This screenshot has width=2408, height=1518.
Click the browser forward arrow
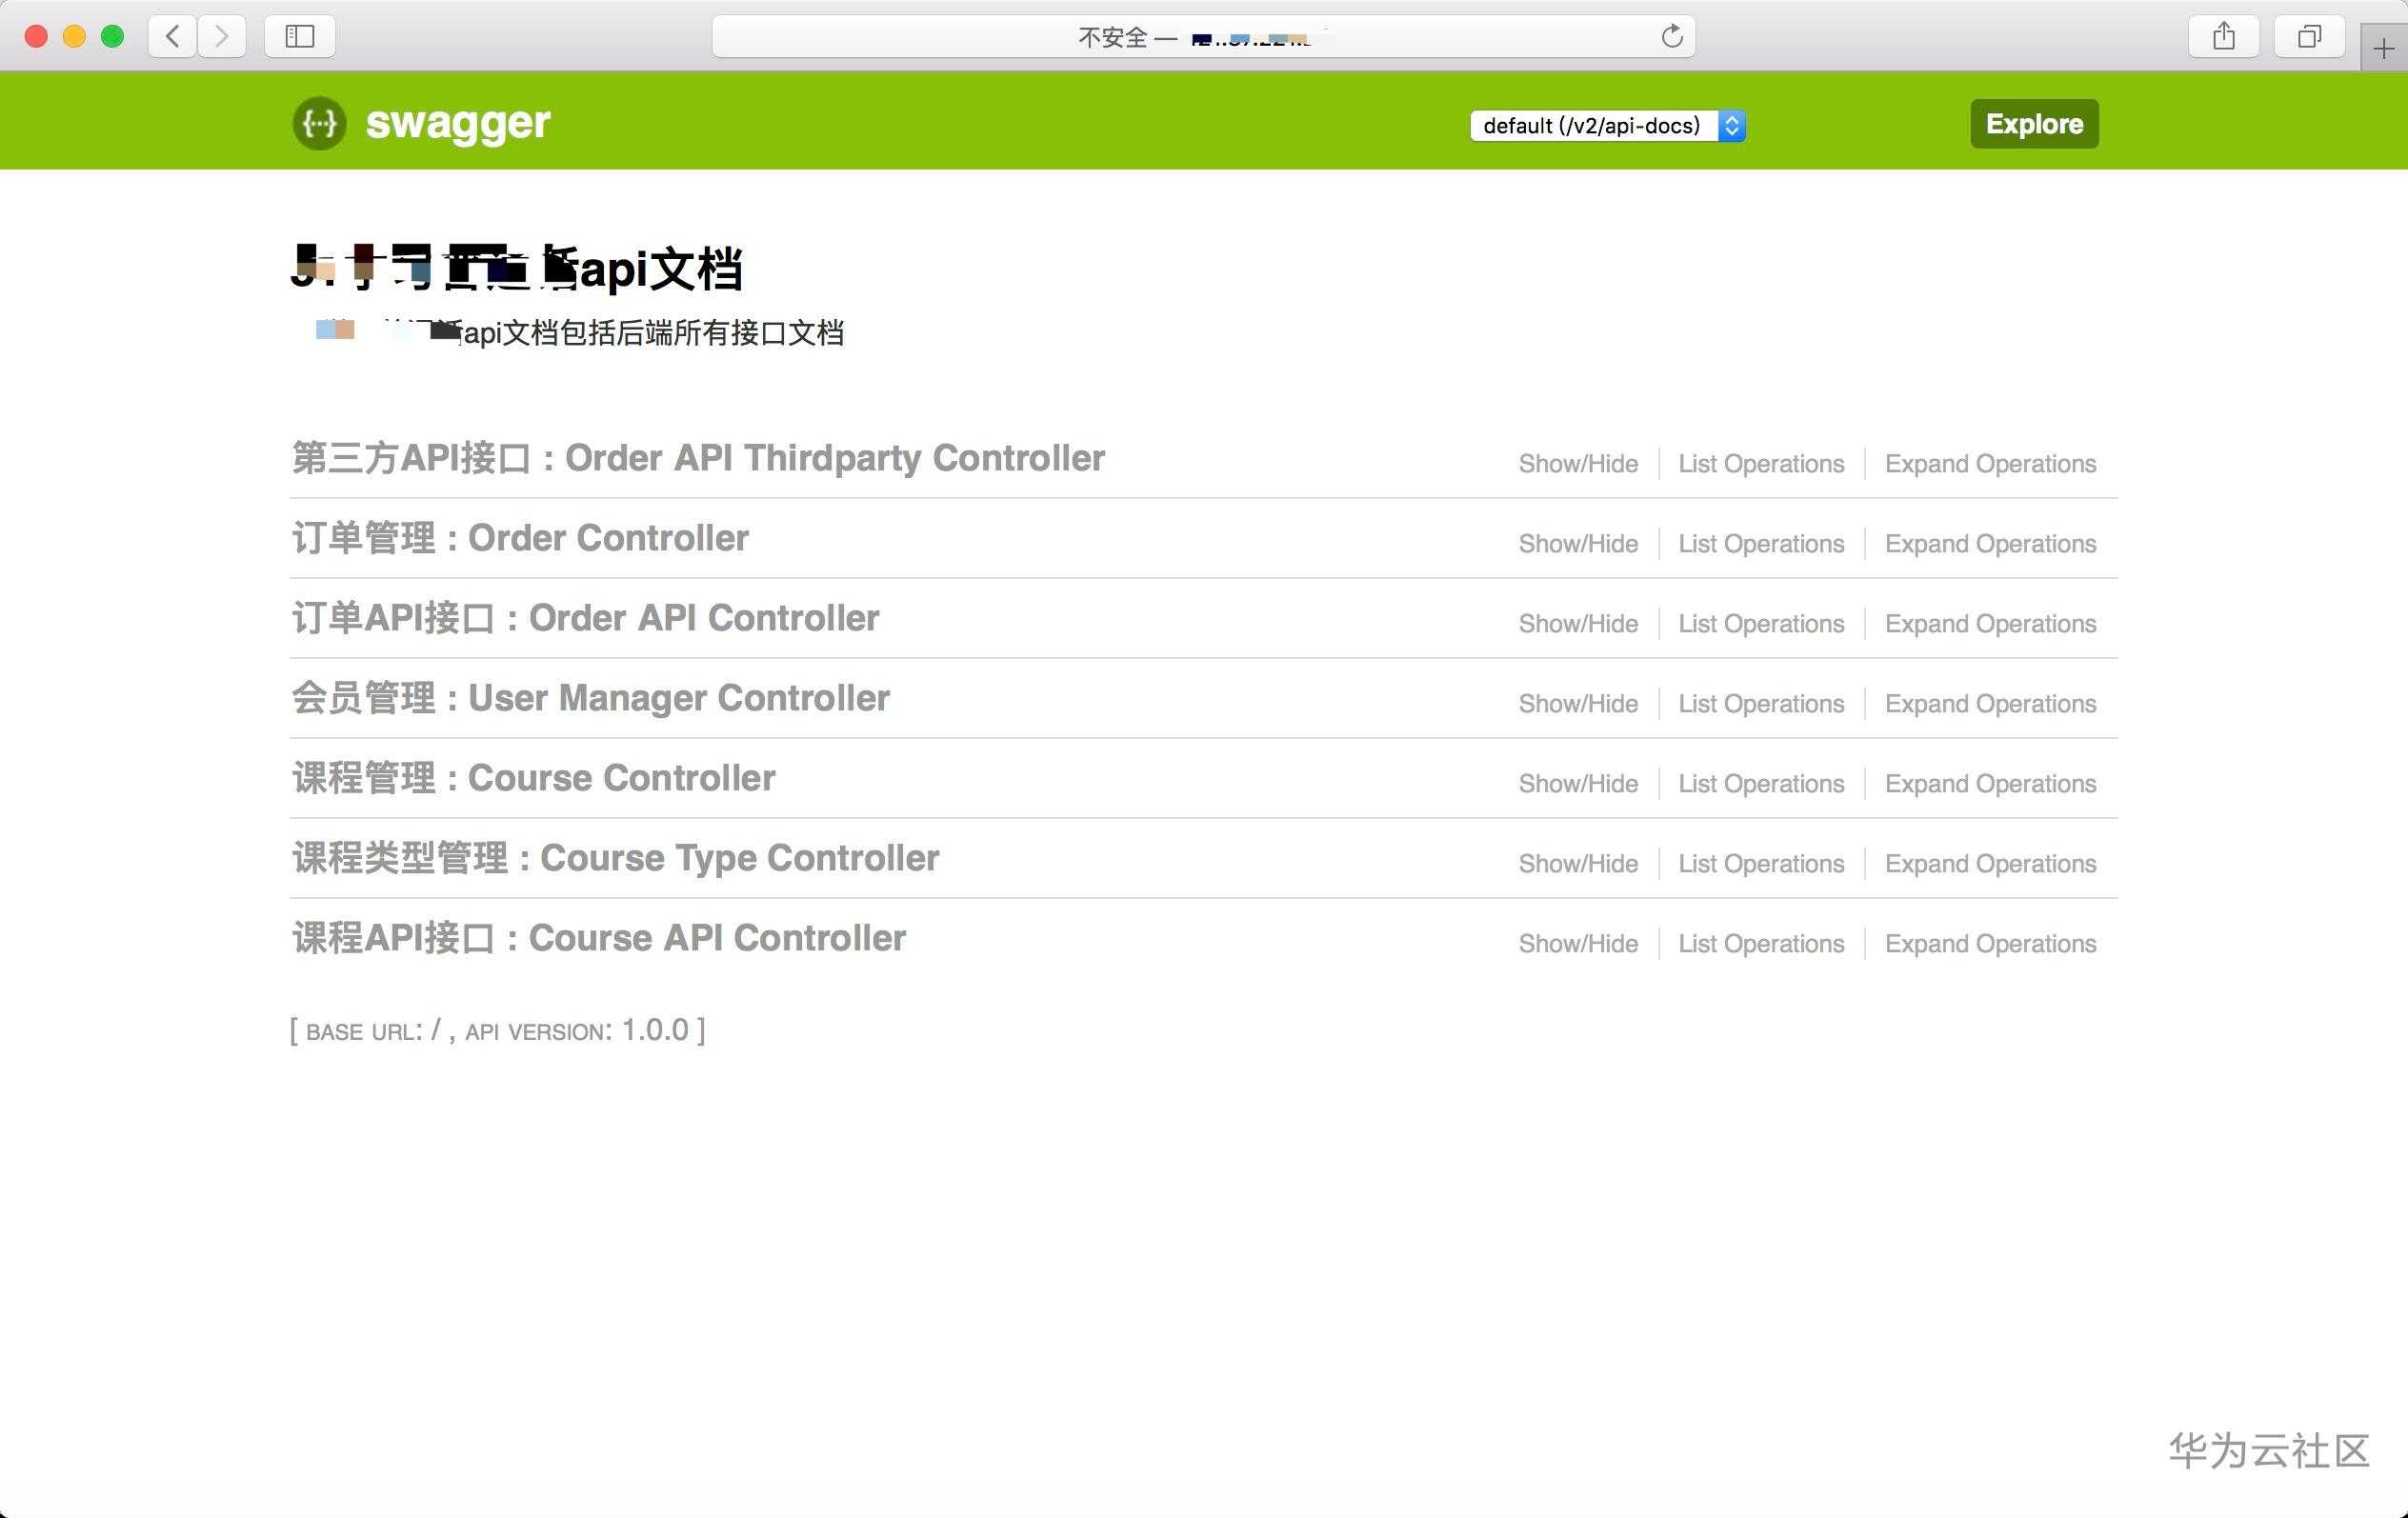222,37
